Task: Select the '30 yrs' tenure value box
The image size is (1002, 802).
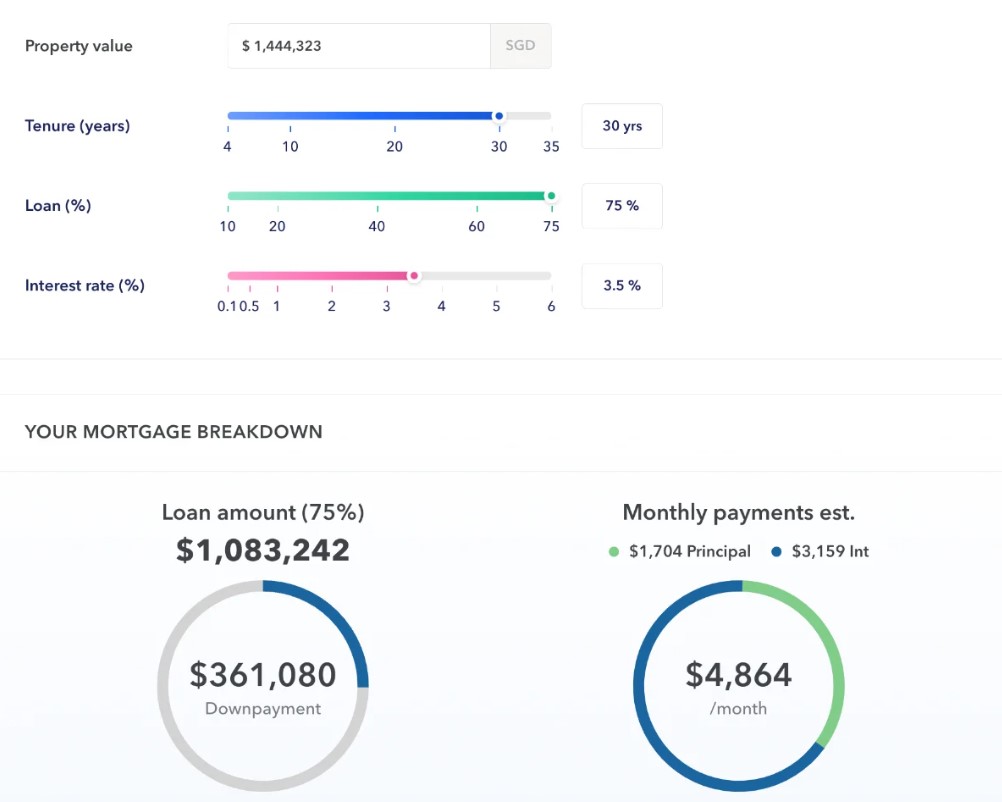Action: (621, 126)
